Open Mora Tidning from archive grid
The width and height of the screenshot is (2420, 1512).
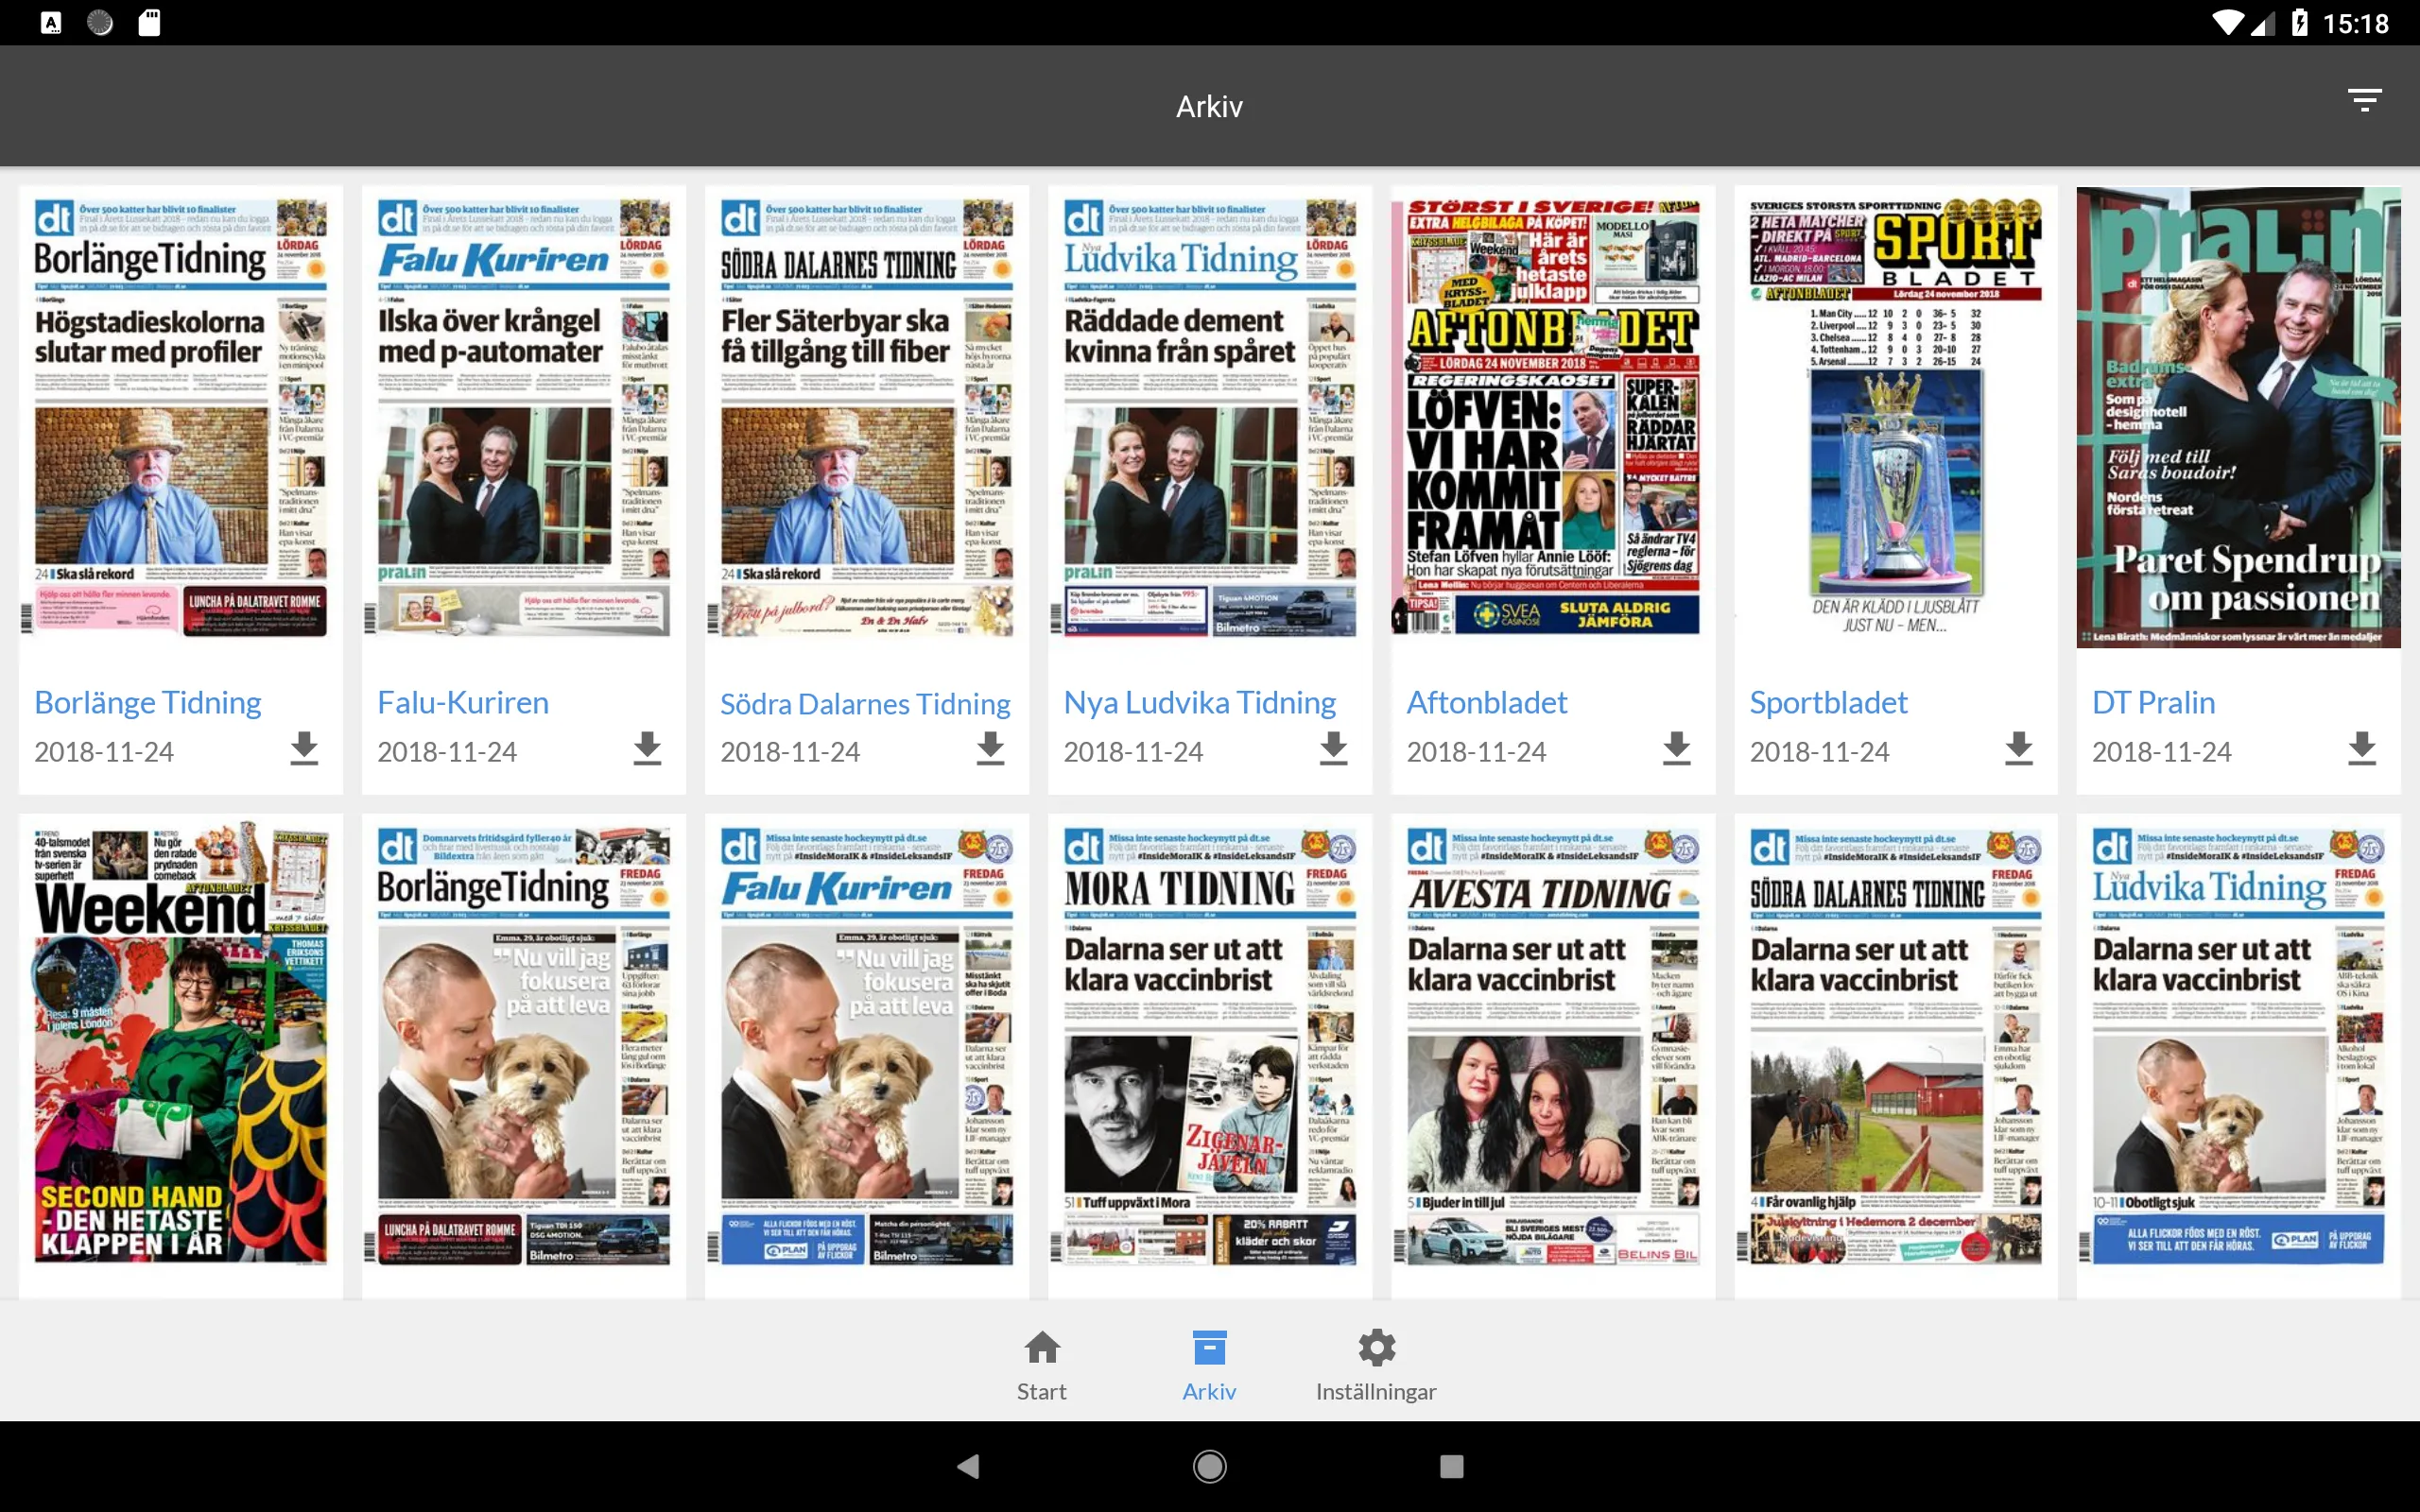coord(1211,1045)
